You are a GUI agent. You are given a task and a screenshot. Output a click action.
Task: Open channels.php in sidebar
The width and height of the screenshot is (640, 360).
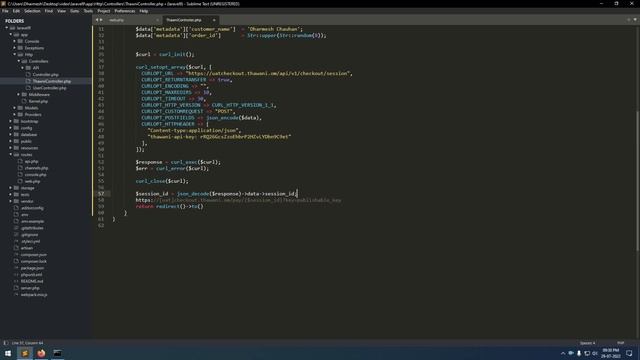pos(36,168)
